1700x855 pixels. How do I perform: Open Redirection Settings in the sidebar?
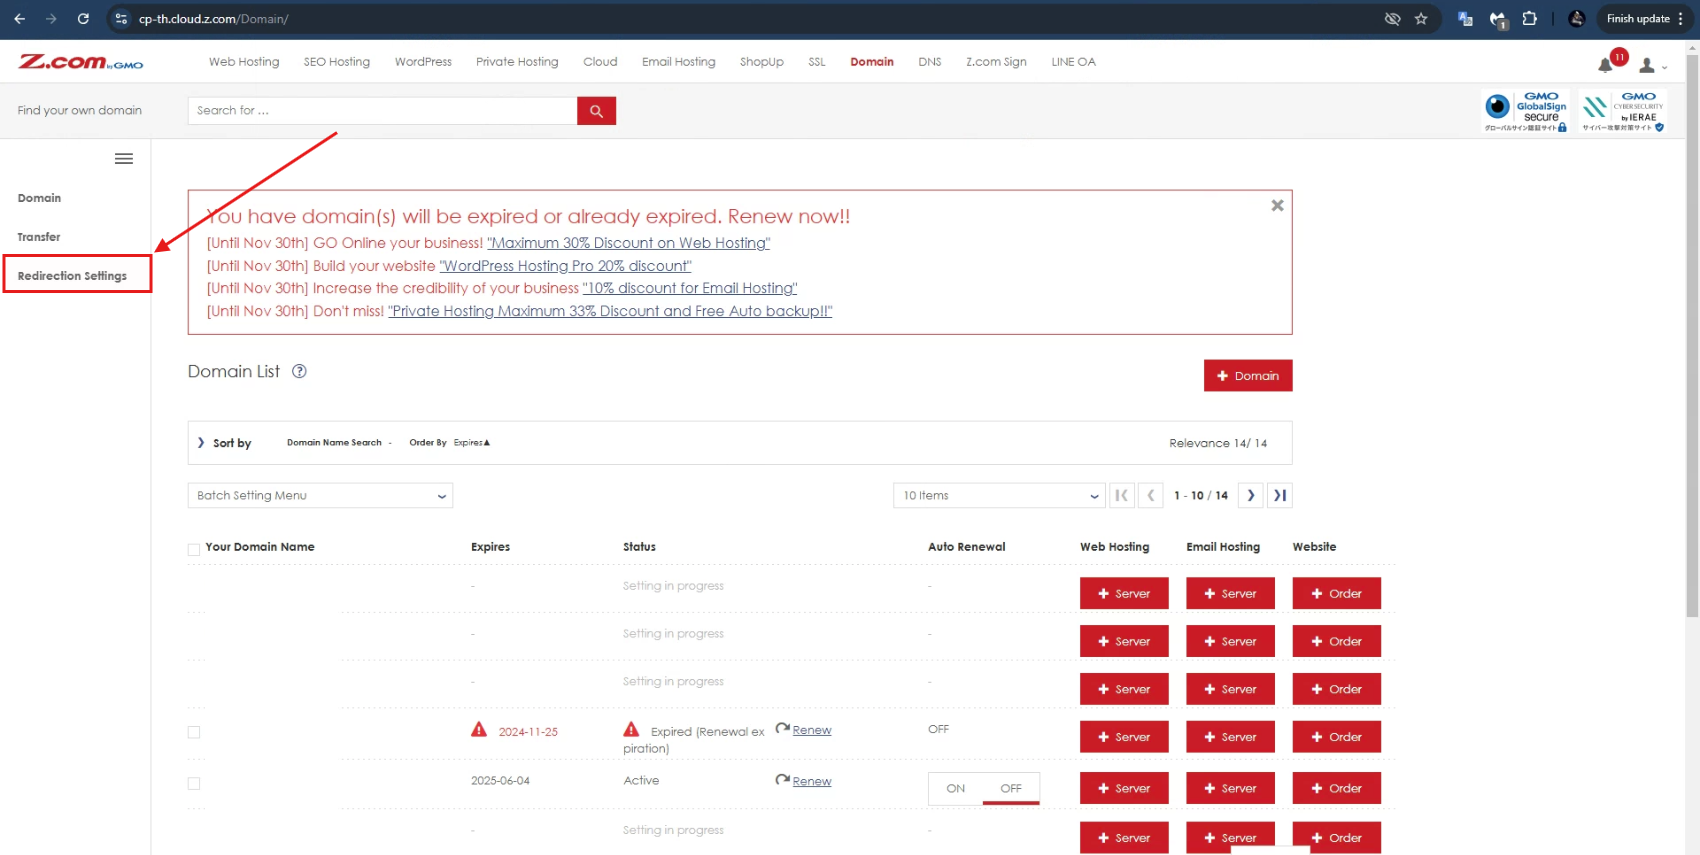pyautogui.click(x=72, y=276)
